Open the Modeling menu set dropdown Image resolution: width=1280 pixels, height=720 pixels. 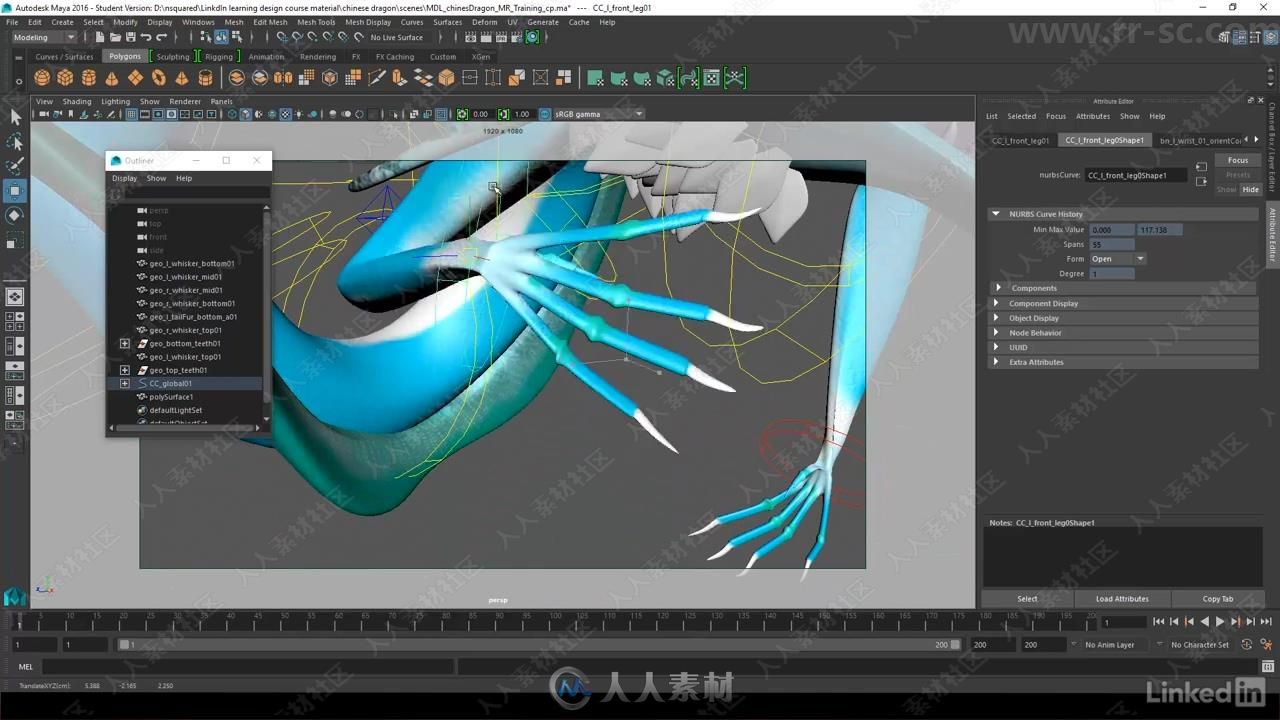tap(43, 37)
